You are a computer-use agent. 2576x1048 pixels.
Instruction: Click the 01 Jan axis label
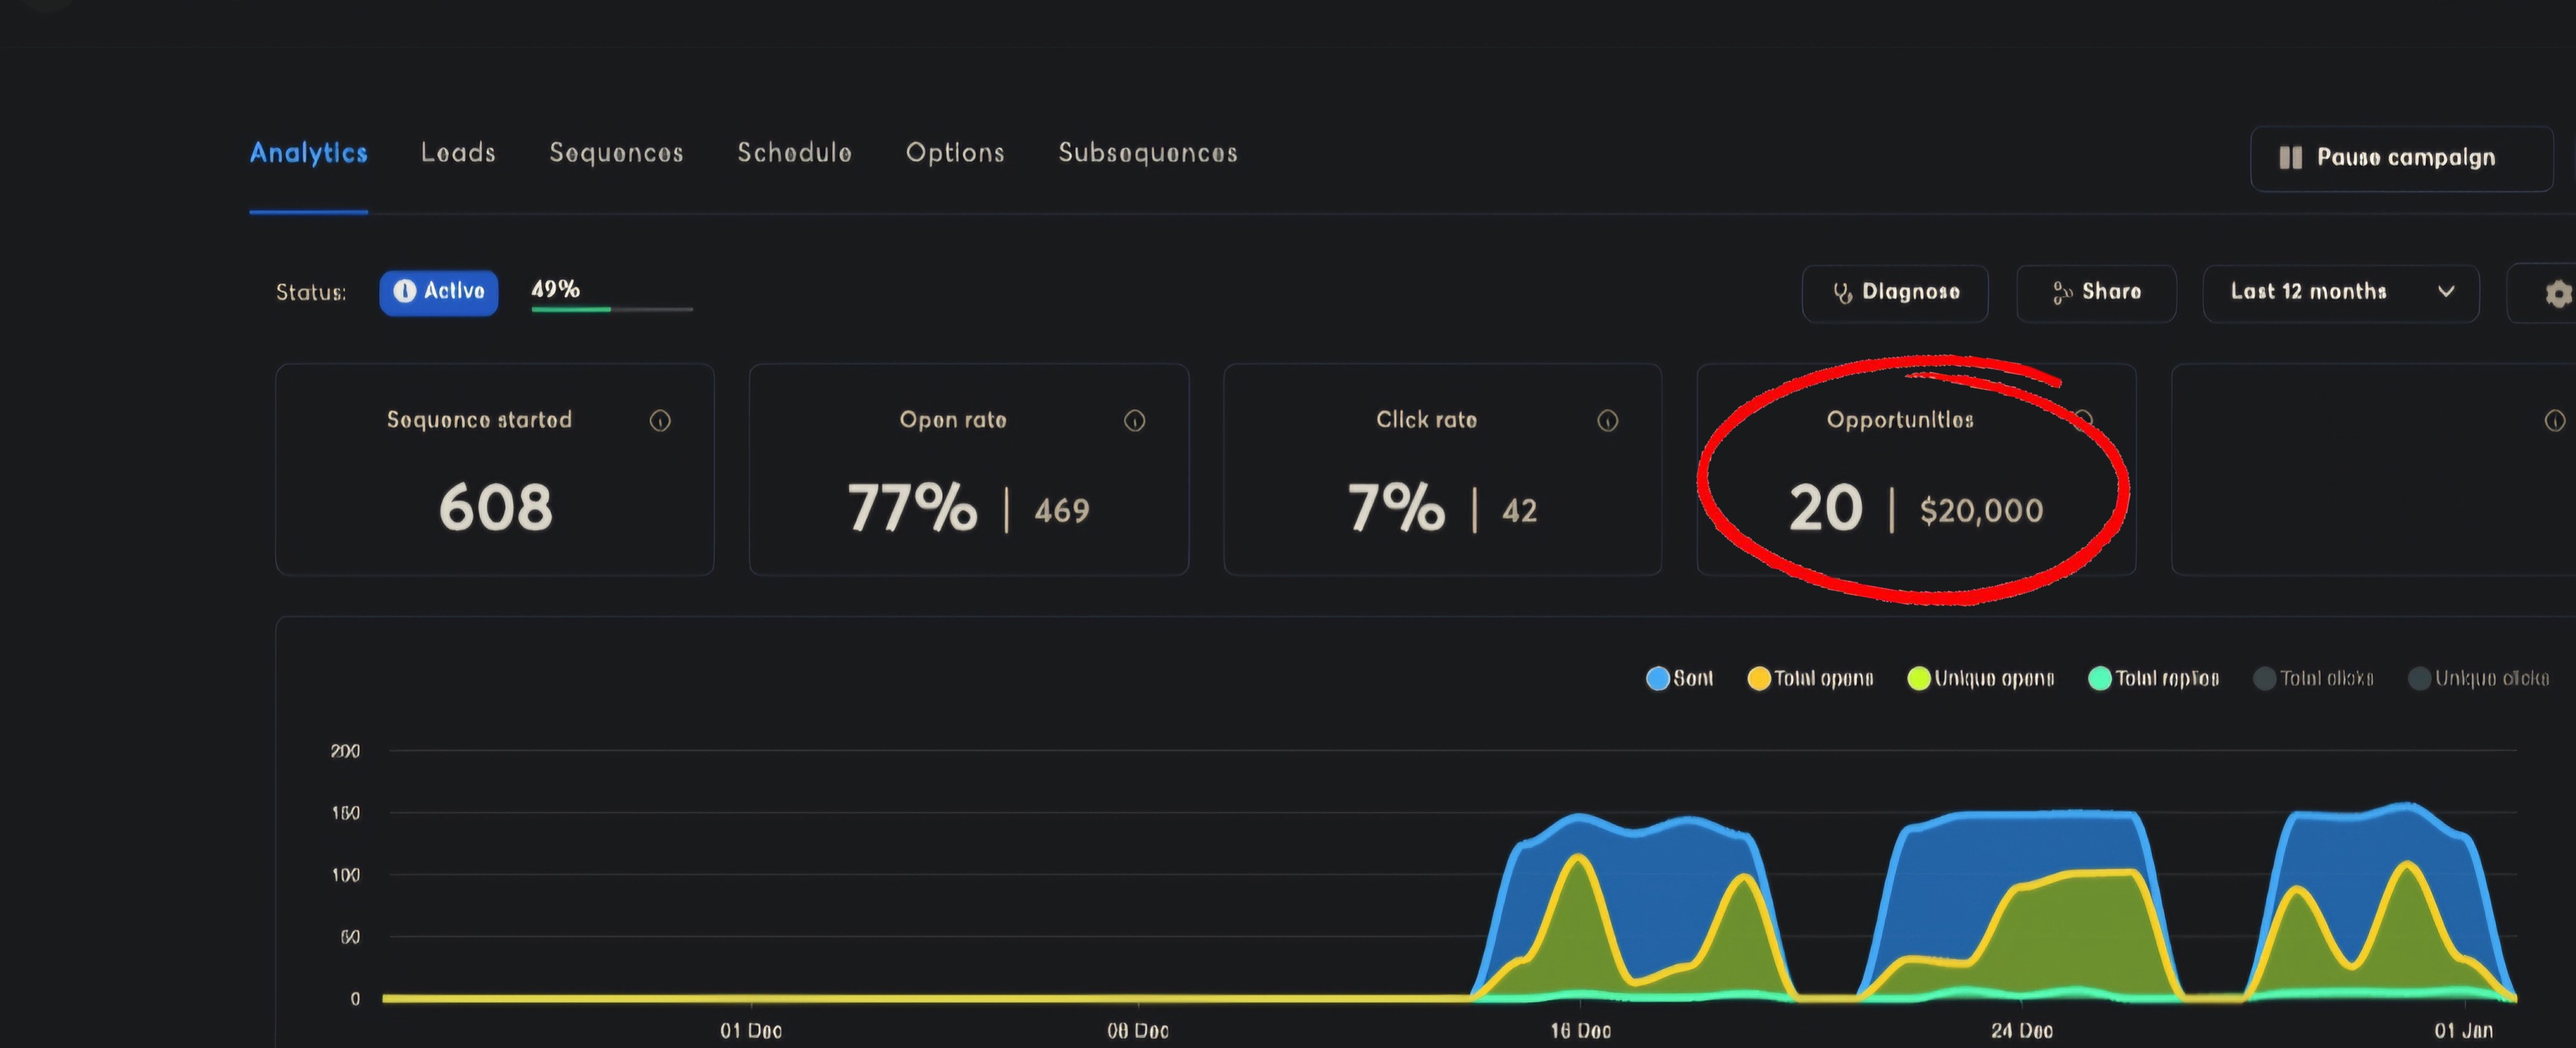(2463, 1031)
